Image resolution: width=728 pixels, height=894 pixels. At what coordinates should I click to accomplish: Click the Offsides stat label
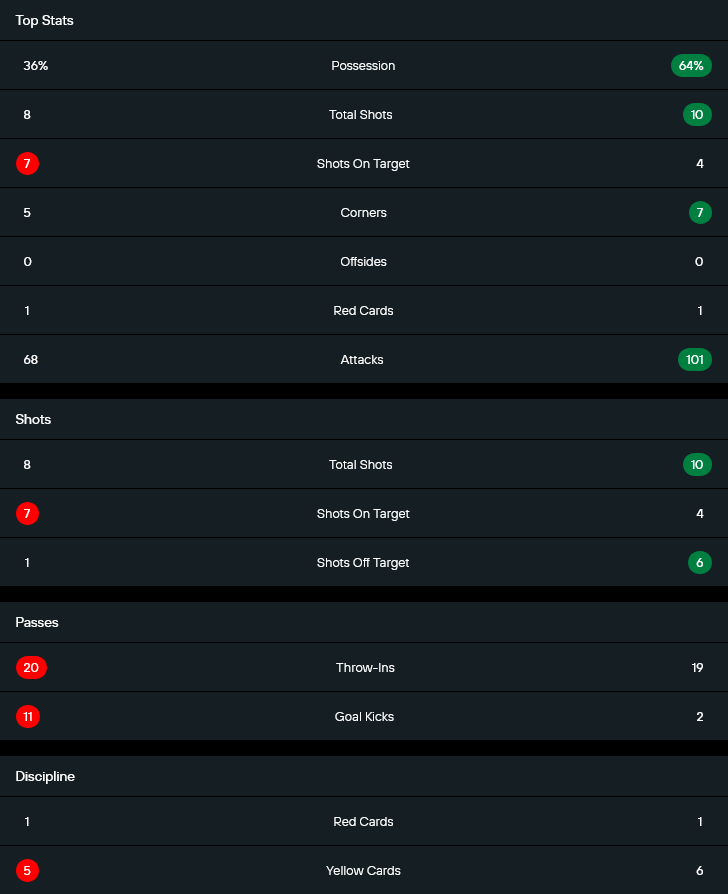click(363, 261)
